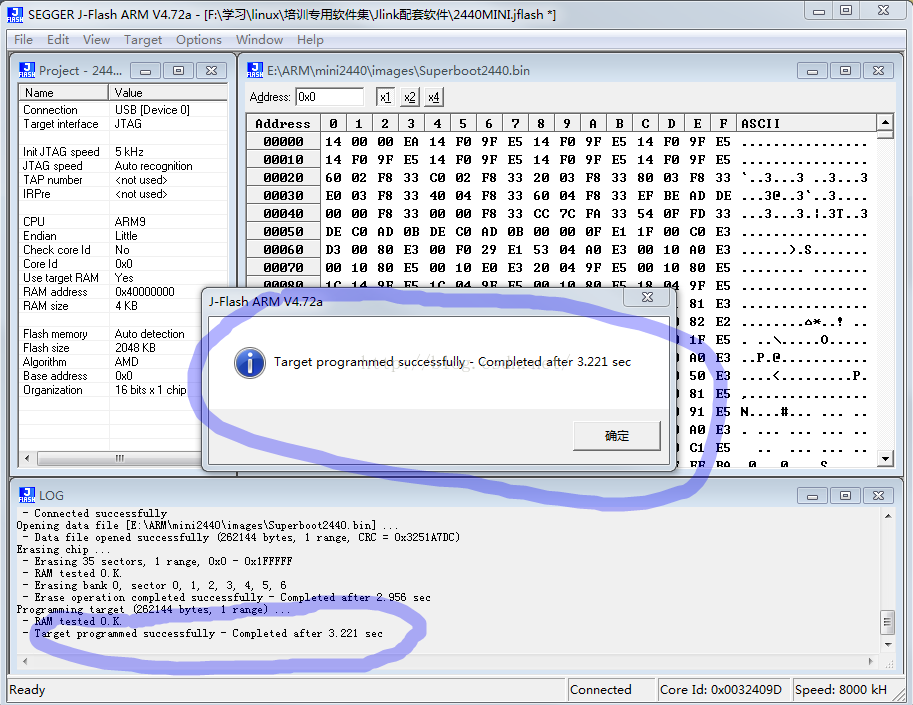Select the Target interface row
Screen dimensions: 913x705
(x=123, y=124)
